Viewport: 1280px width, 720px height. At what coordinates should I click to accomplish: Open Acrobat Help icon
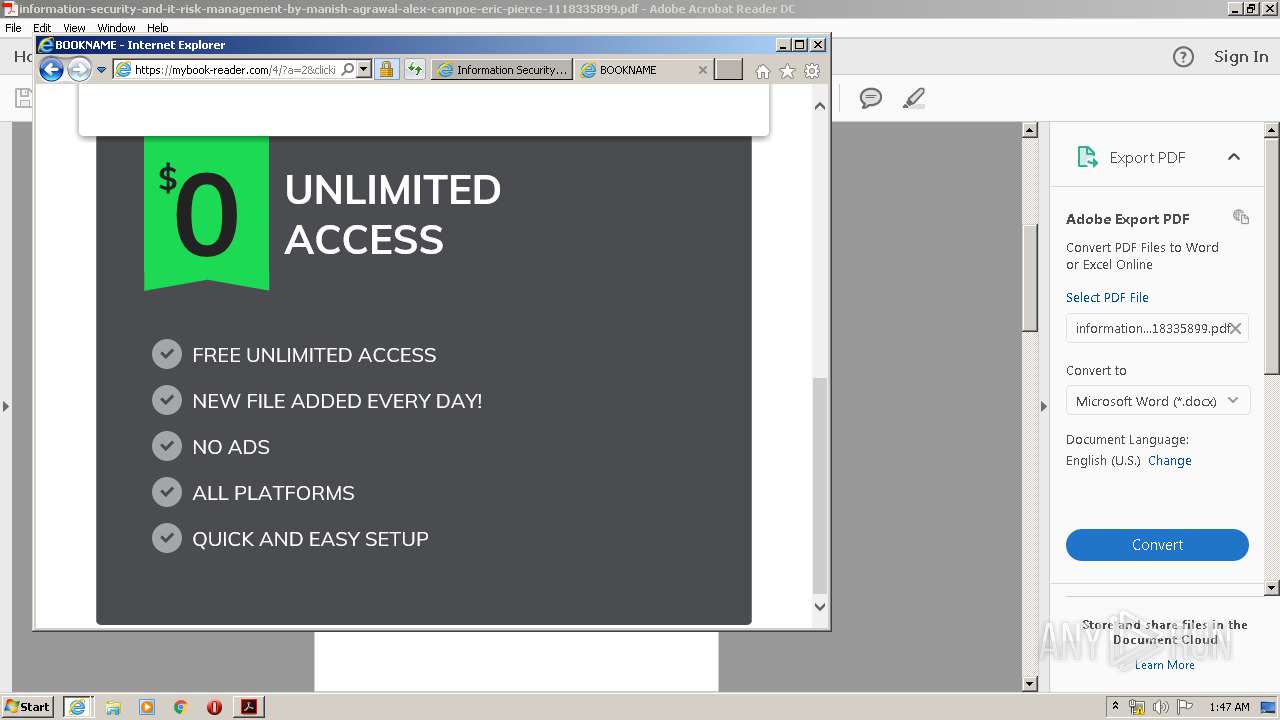tap(1183, 57)
